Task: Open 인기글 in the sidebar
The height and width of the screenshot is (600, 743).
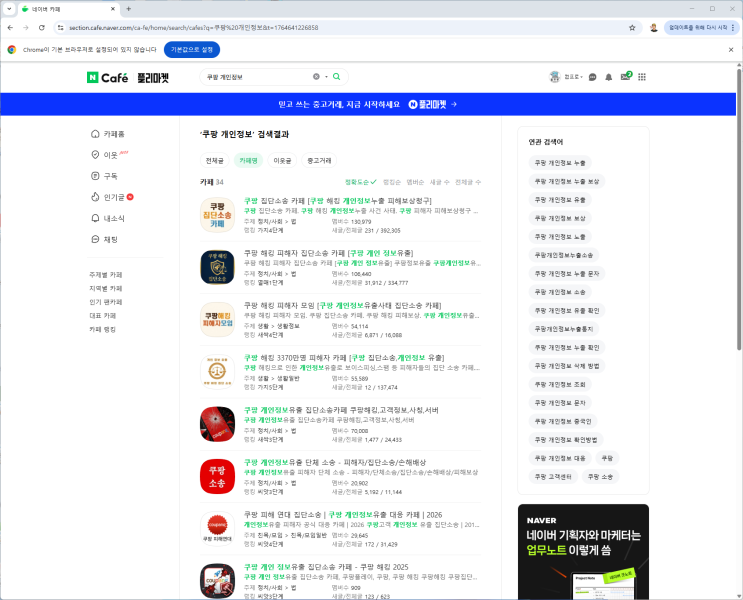Action: click(112, 197)
